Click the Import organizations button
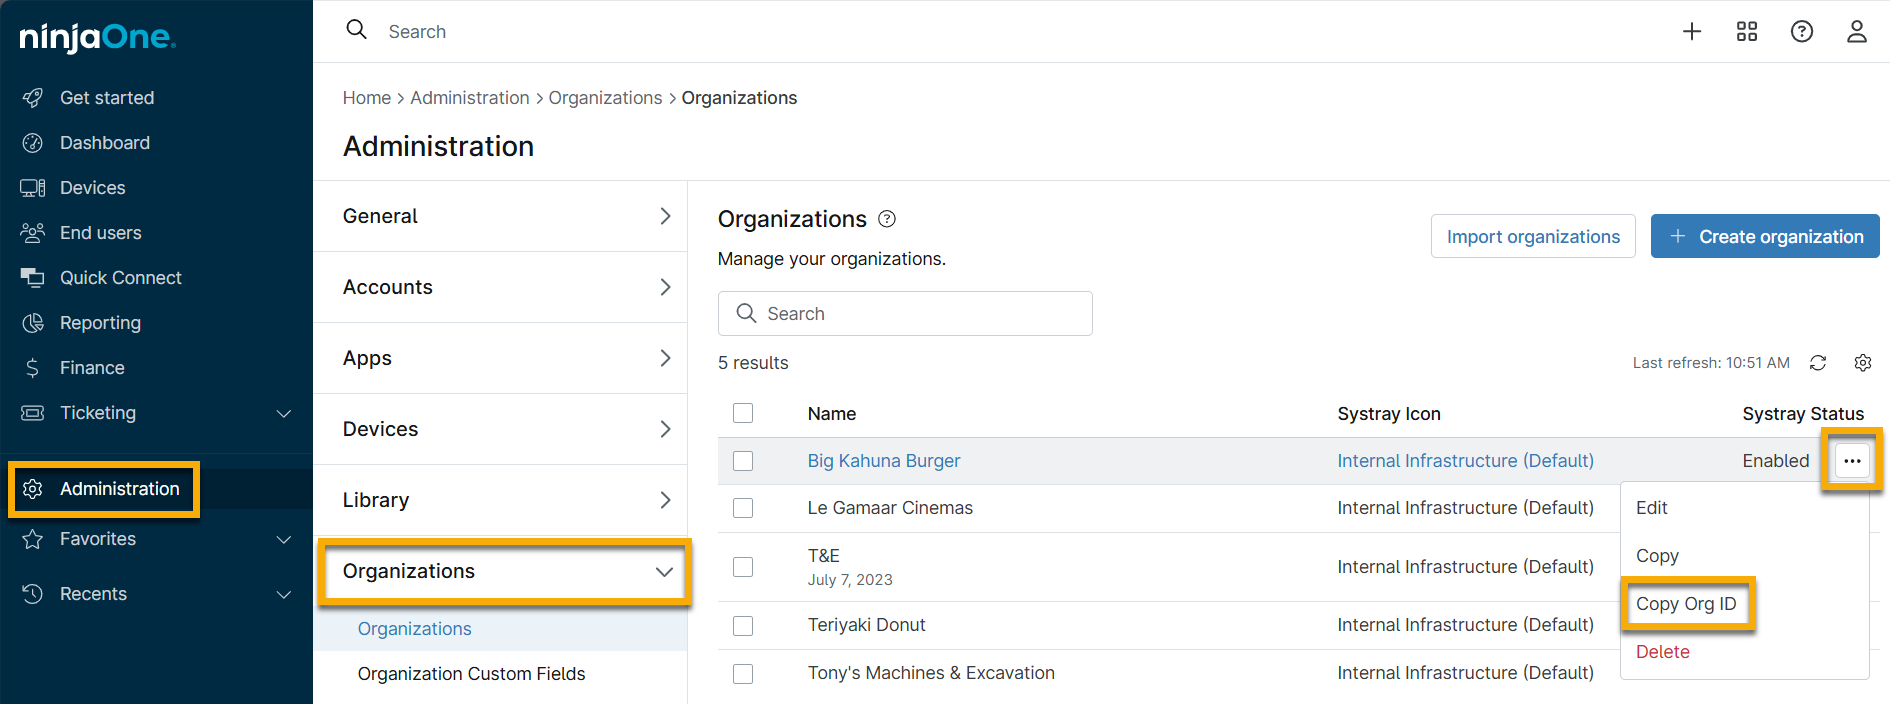This screenshot has width=1890, height=704. click(1533, 236)
